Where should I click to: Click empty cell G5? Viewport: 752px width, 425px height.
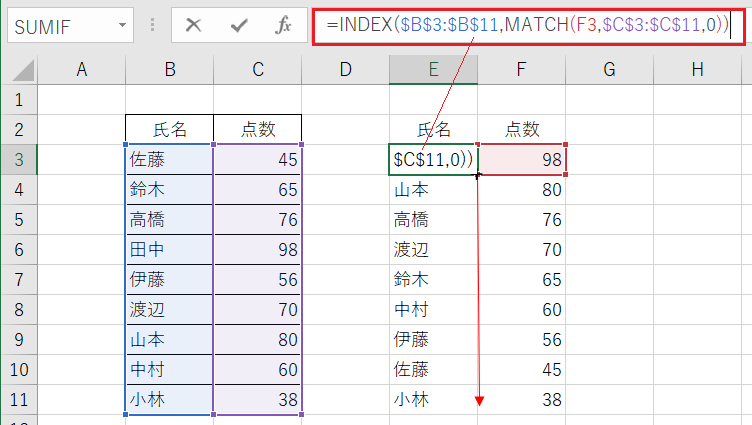pos(609,220)
